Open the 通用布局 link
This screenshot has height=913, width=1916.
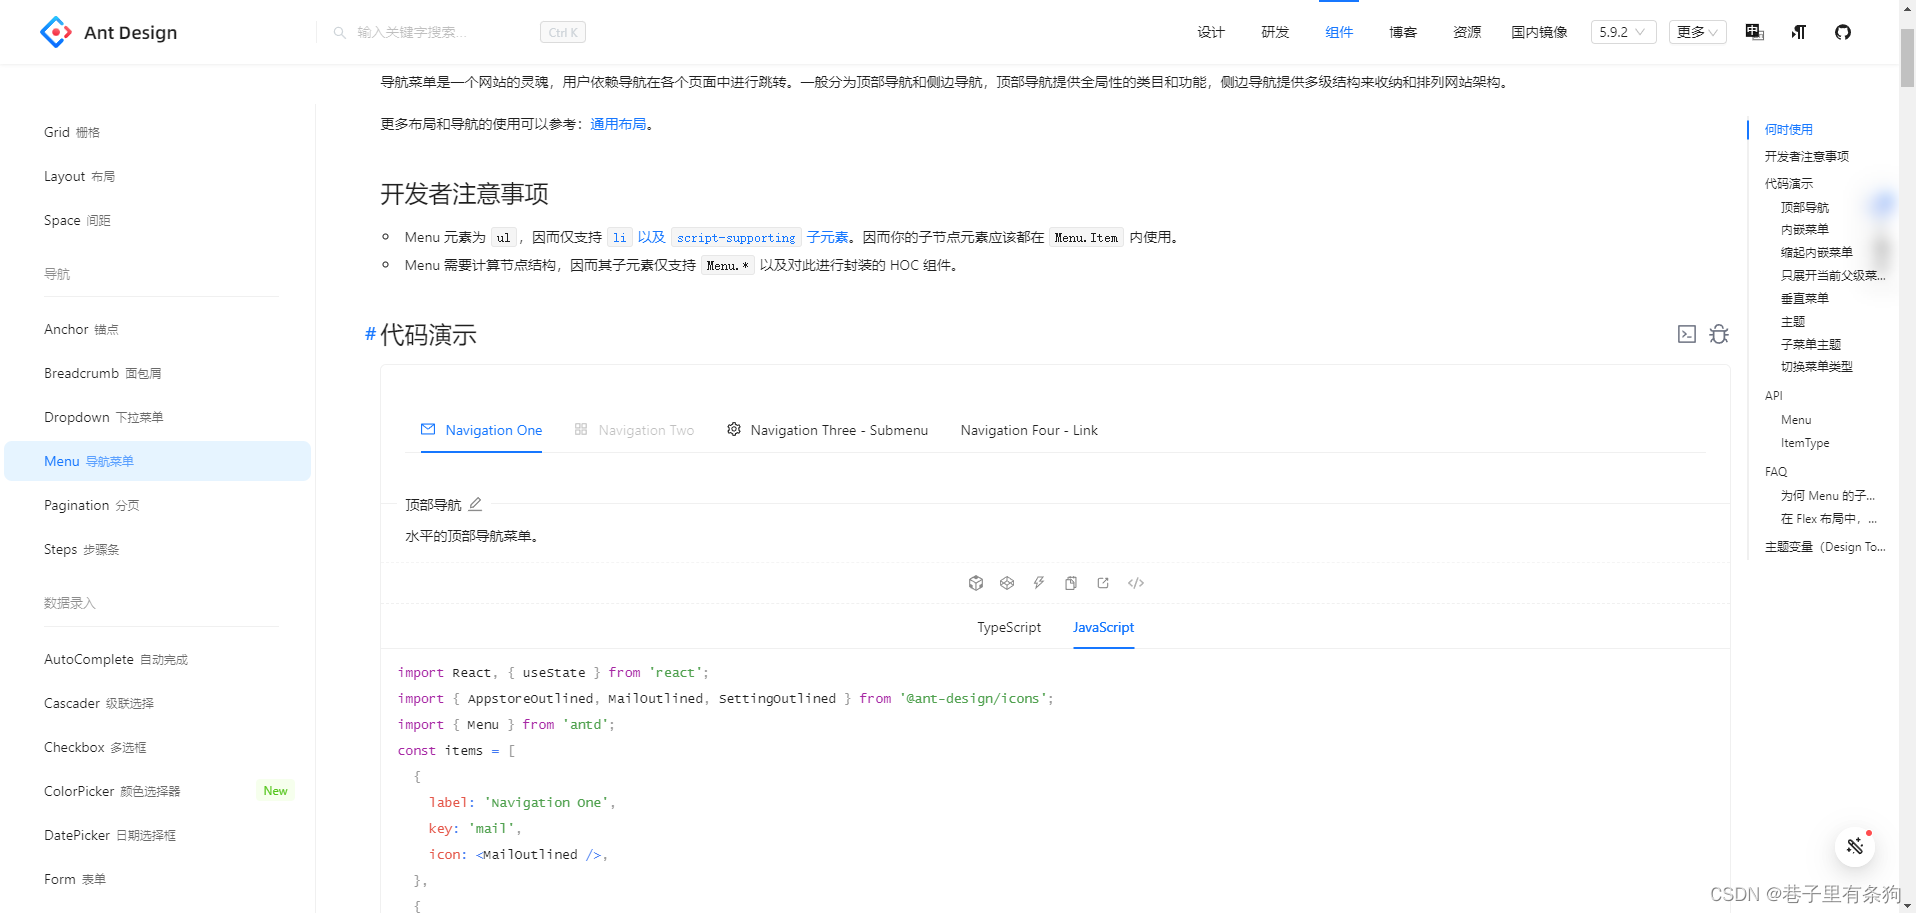(619, 124)
